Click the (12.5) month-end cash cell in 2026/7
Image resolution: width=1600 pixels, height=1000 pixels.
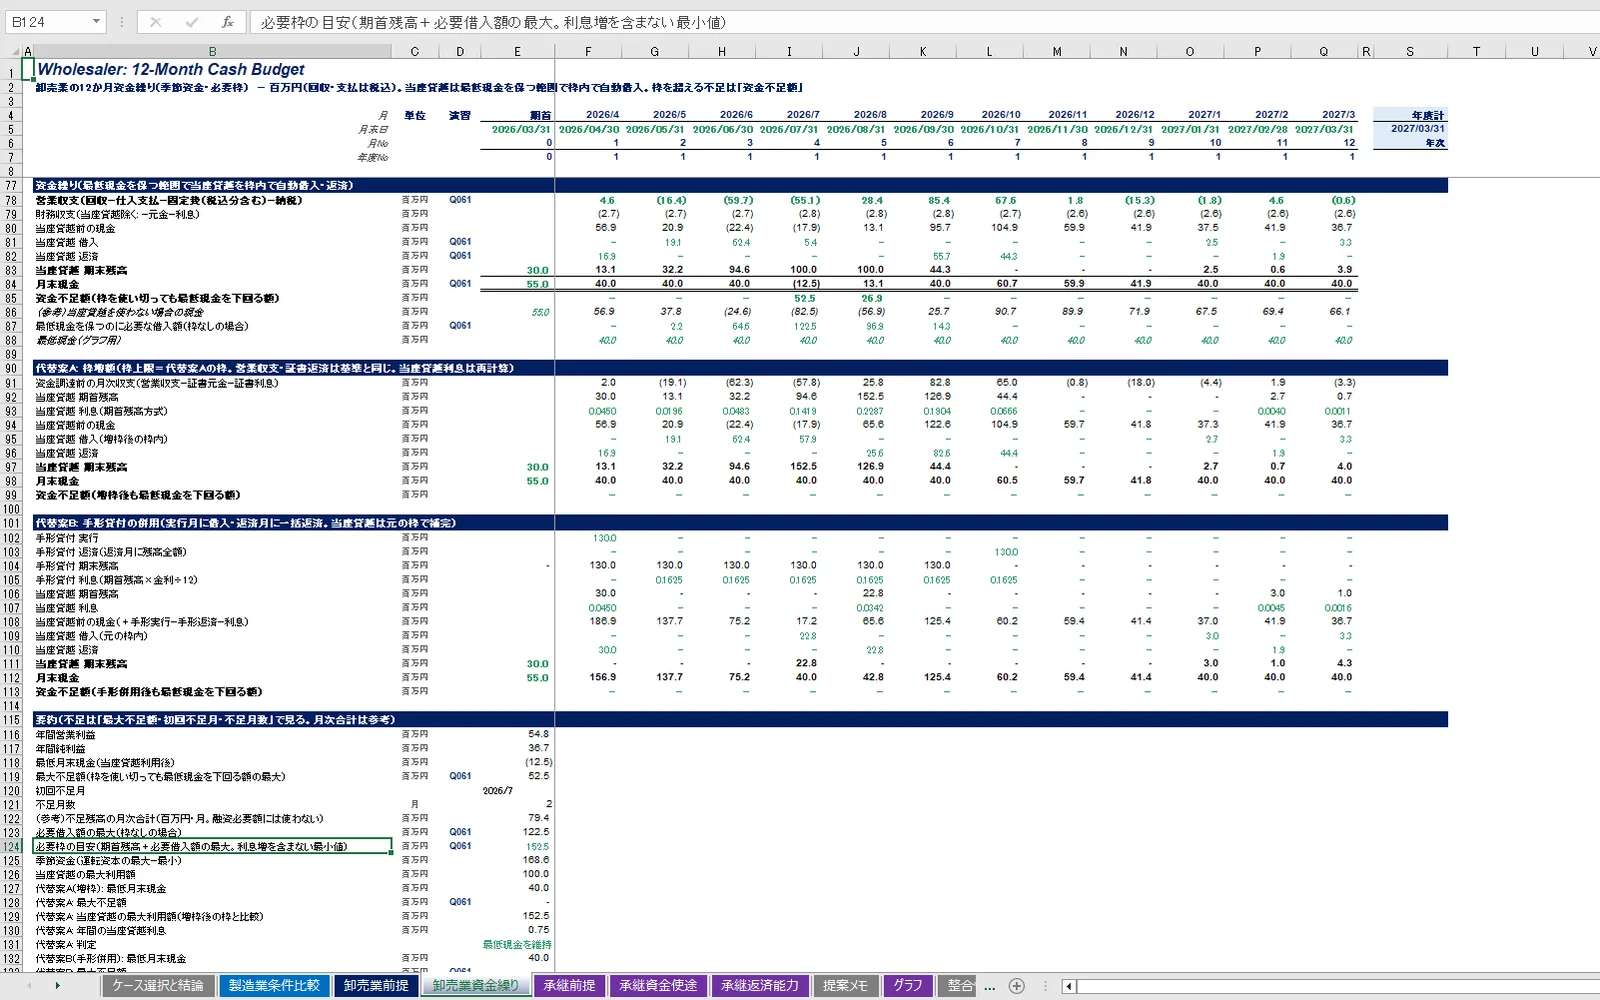click(803, 284)
